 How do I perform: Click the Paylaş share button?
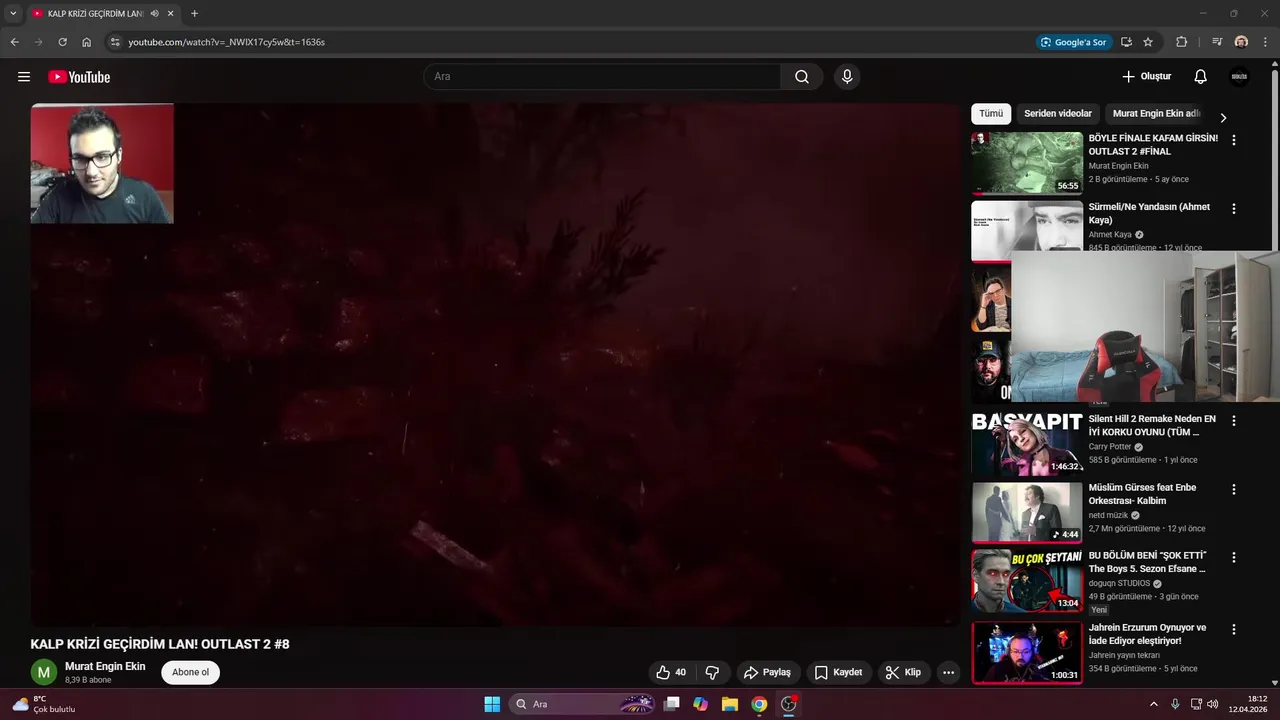(x=767, y=672)
